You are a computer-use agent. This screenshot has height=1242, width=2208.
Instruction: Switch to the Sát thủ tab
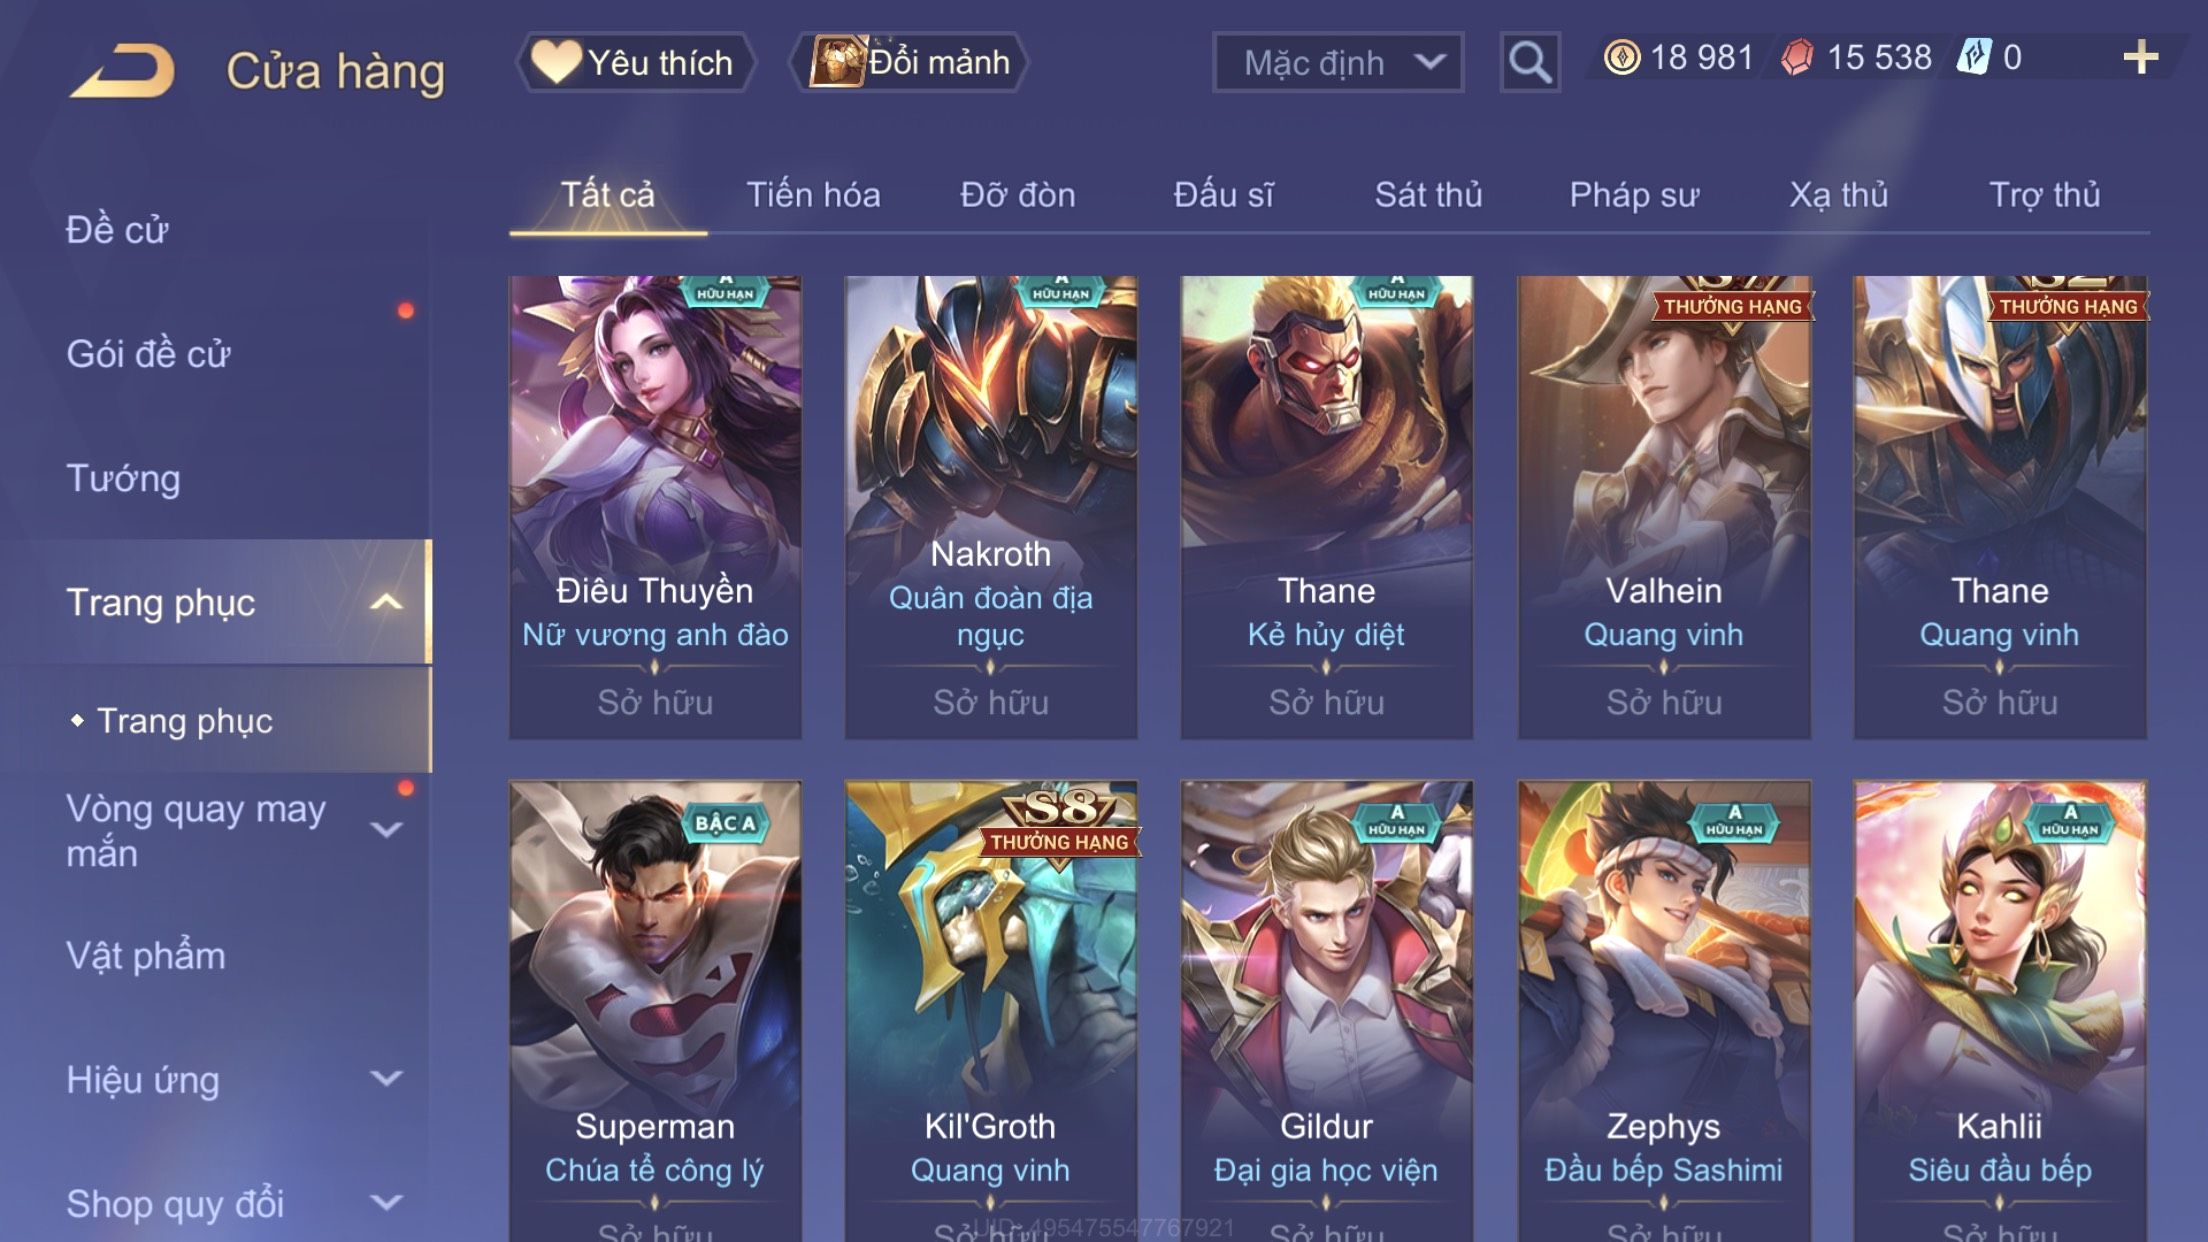pyautogui.click(x=1428, y=195)
